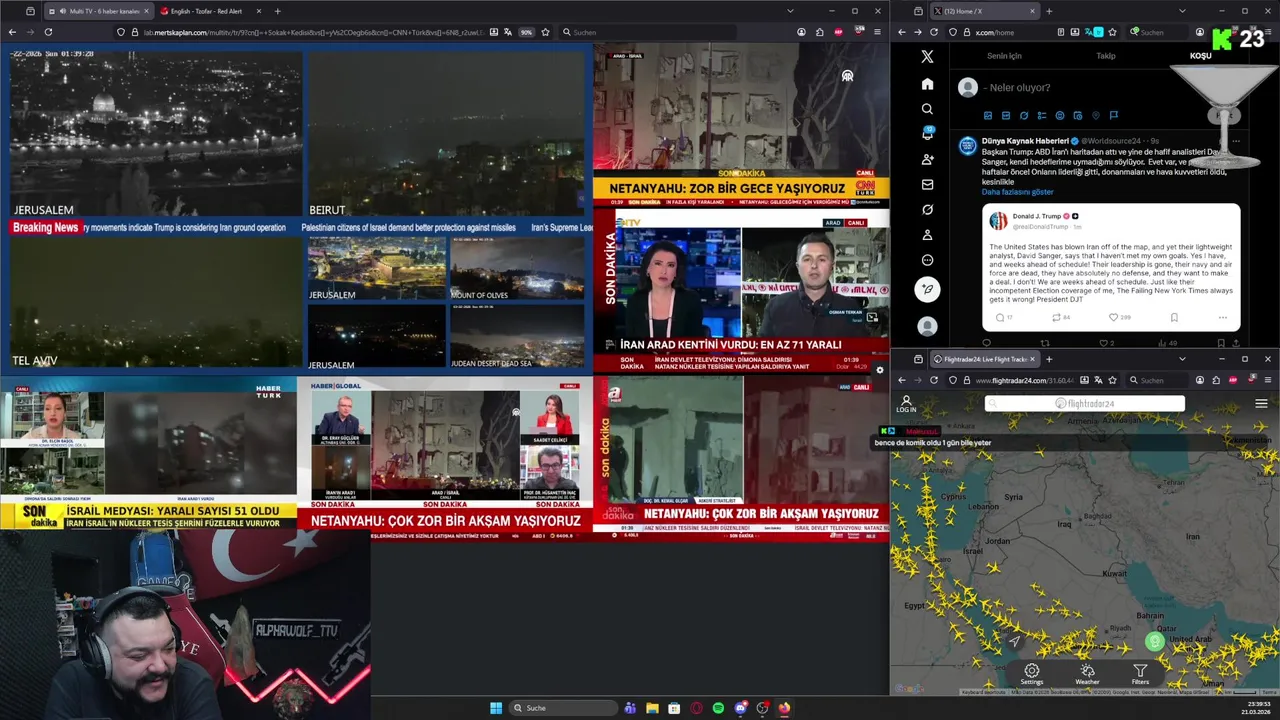Open the gear icon beside the NTV stream
1280x720 pixels.
[x=880, y=370]
